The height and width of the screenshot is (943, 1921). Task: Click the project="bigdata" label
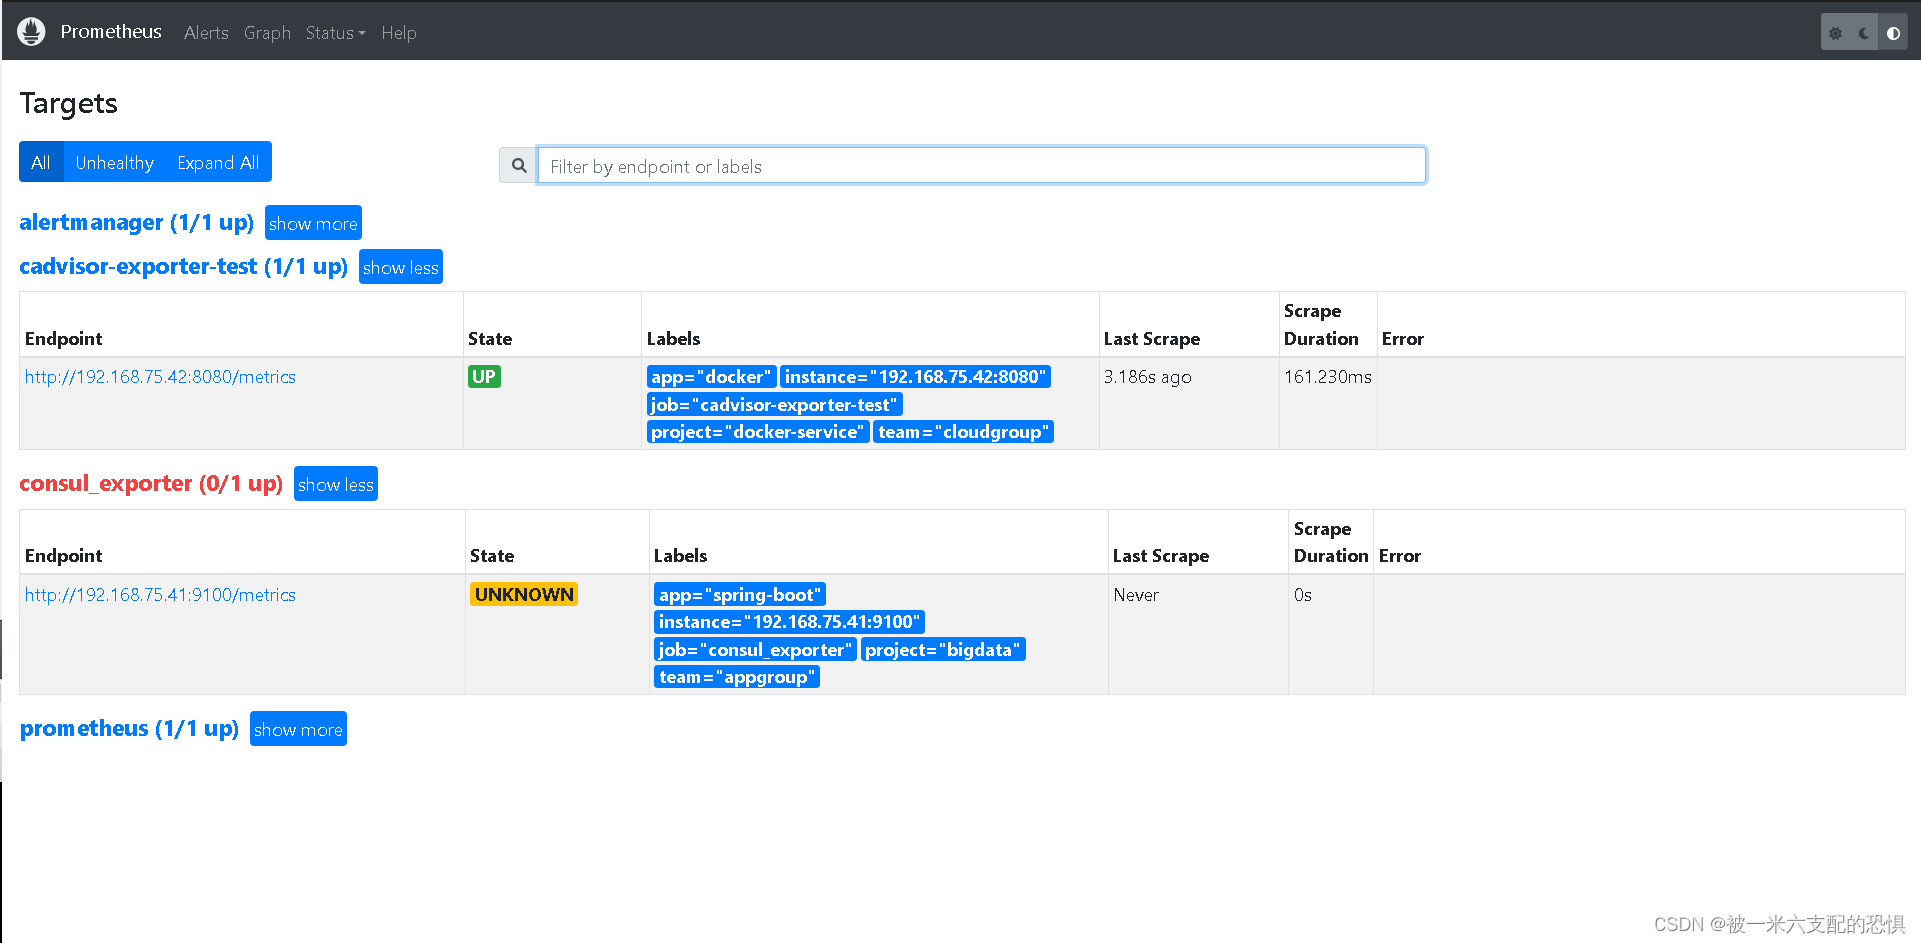[x=943, y=650]
